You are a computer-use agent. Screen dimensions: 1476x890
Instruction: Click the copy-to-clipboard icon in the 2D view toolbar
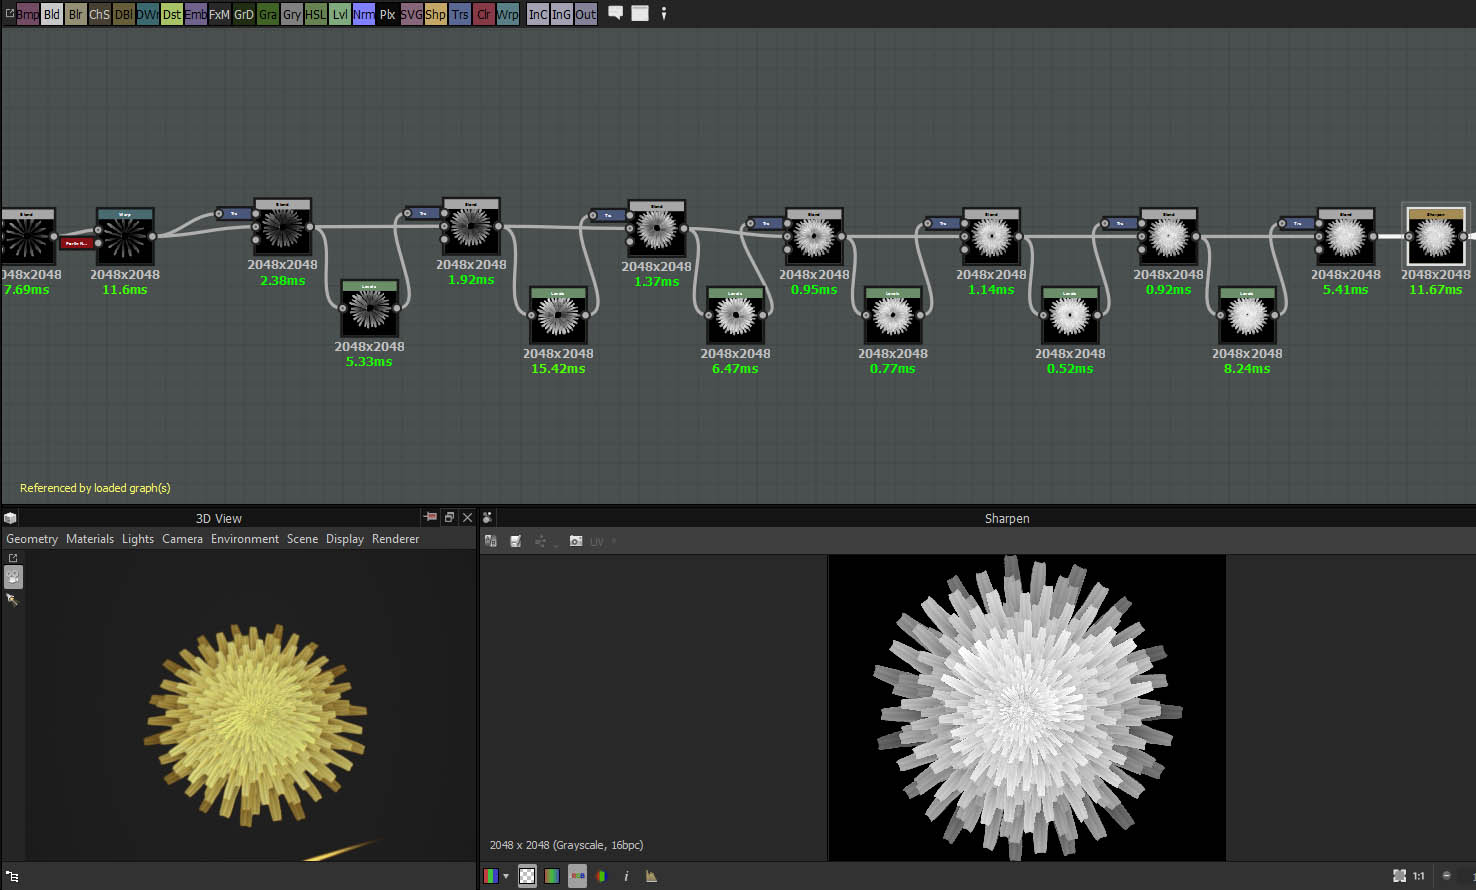491,541
